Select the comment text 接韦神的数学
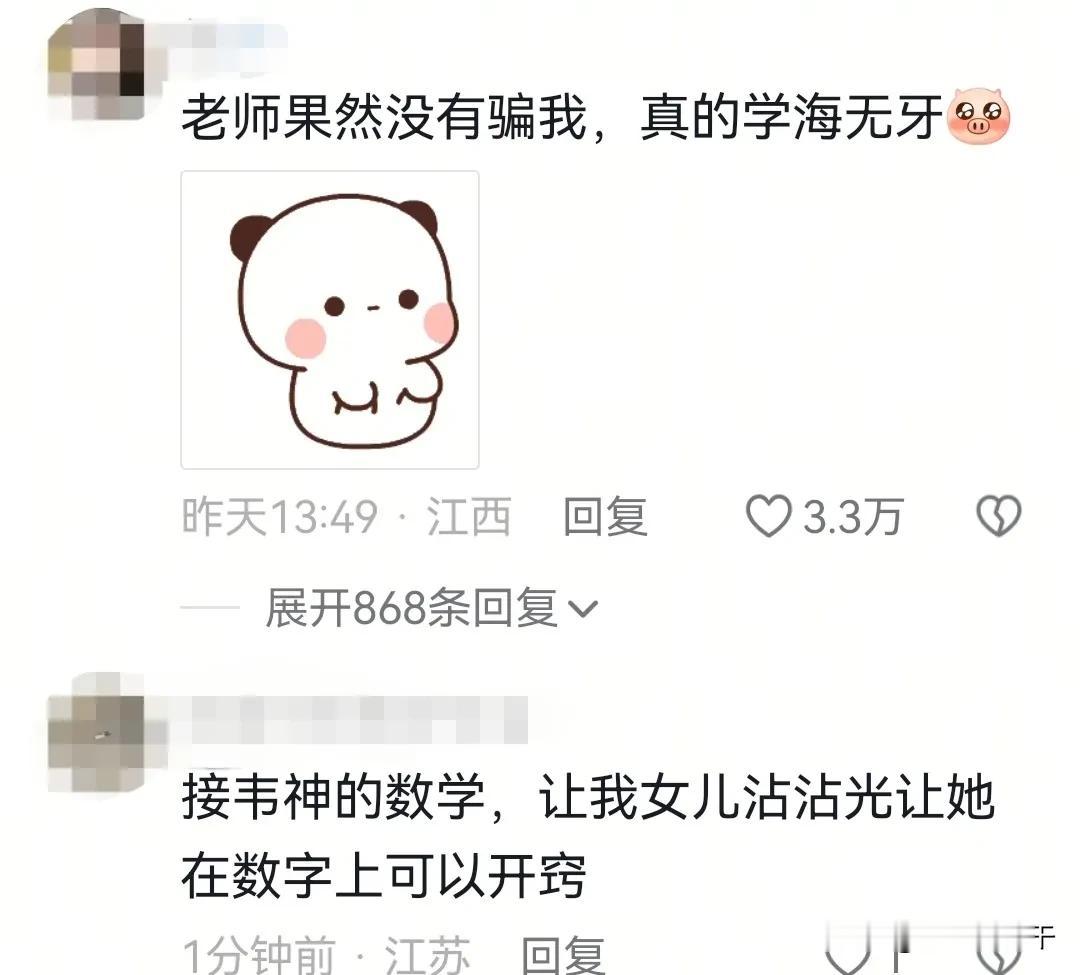This screenshot has height=975, width=1080. [333, 797]
